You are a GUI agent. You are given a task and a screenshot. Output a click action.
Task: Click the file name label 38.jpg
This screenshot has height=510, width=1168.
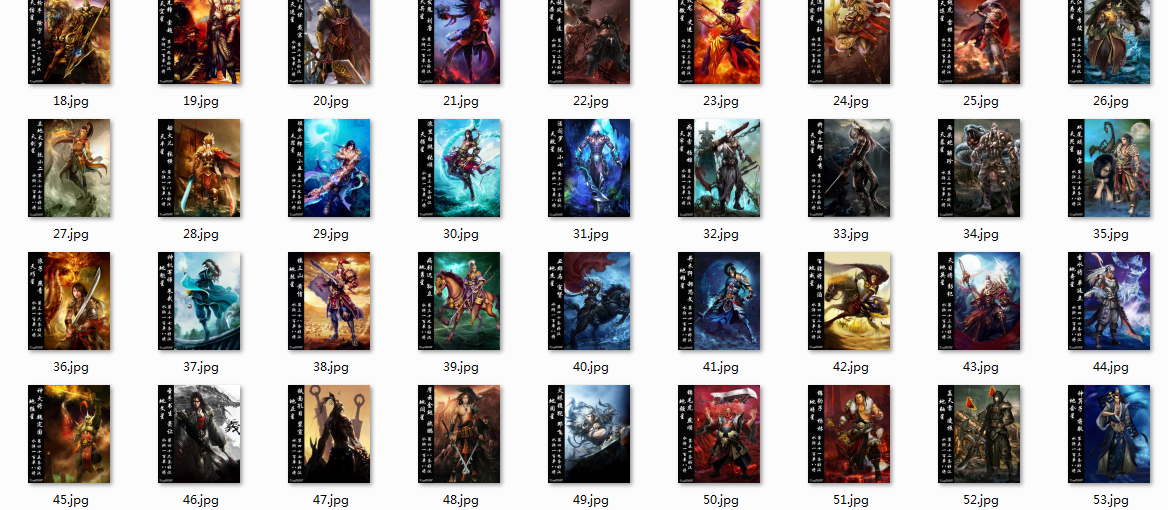(331, 367)
